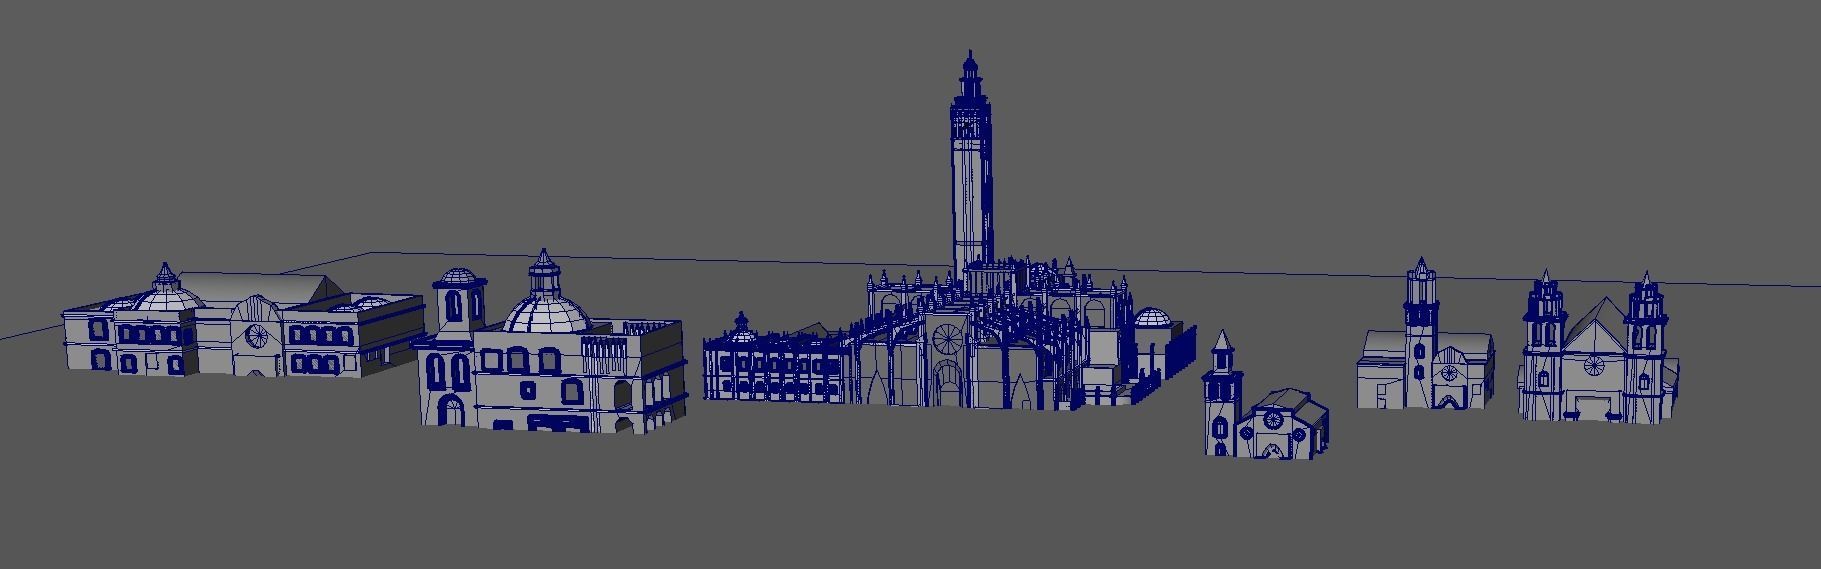
Task: Select the twin-tower church model
Action: pos(1596,346)
